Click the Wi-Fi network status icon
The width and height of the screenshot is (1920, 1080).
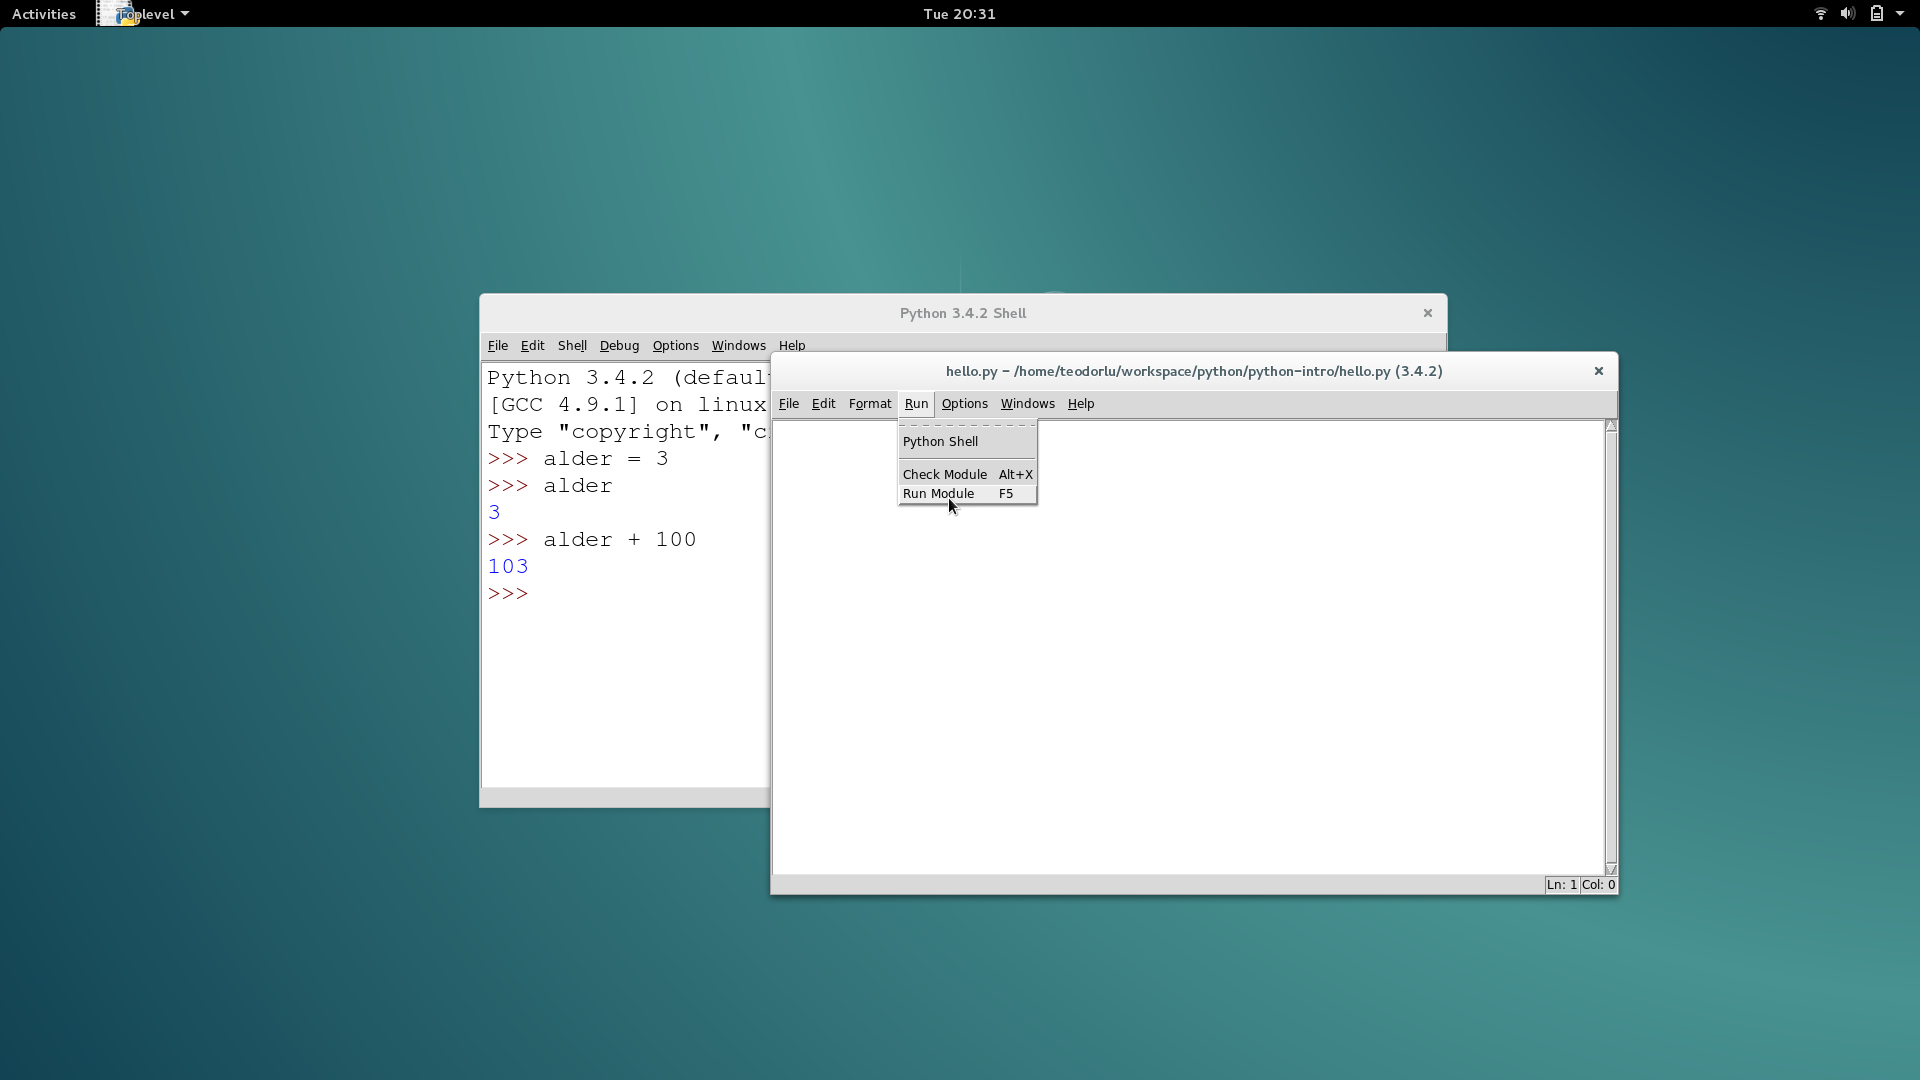point(1820,14)
